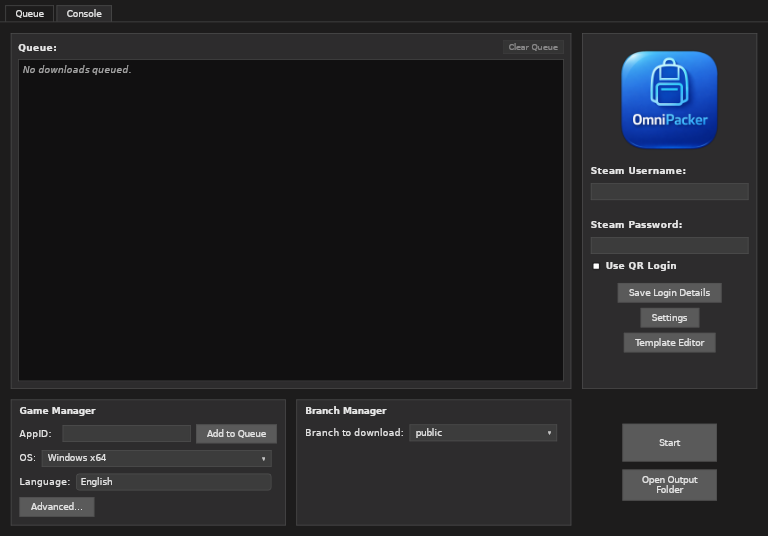
Task: Click the 'Use QR Login' label text
Action: click(641, 266)
